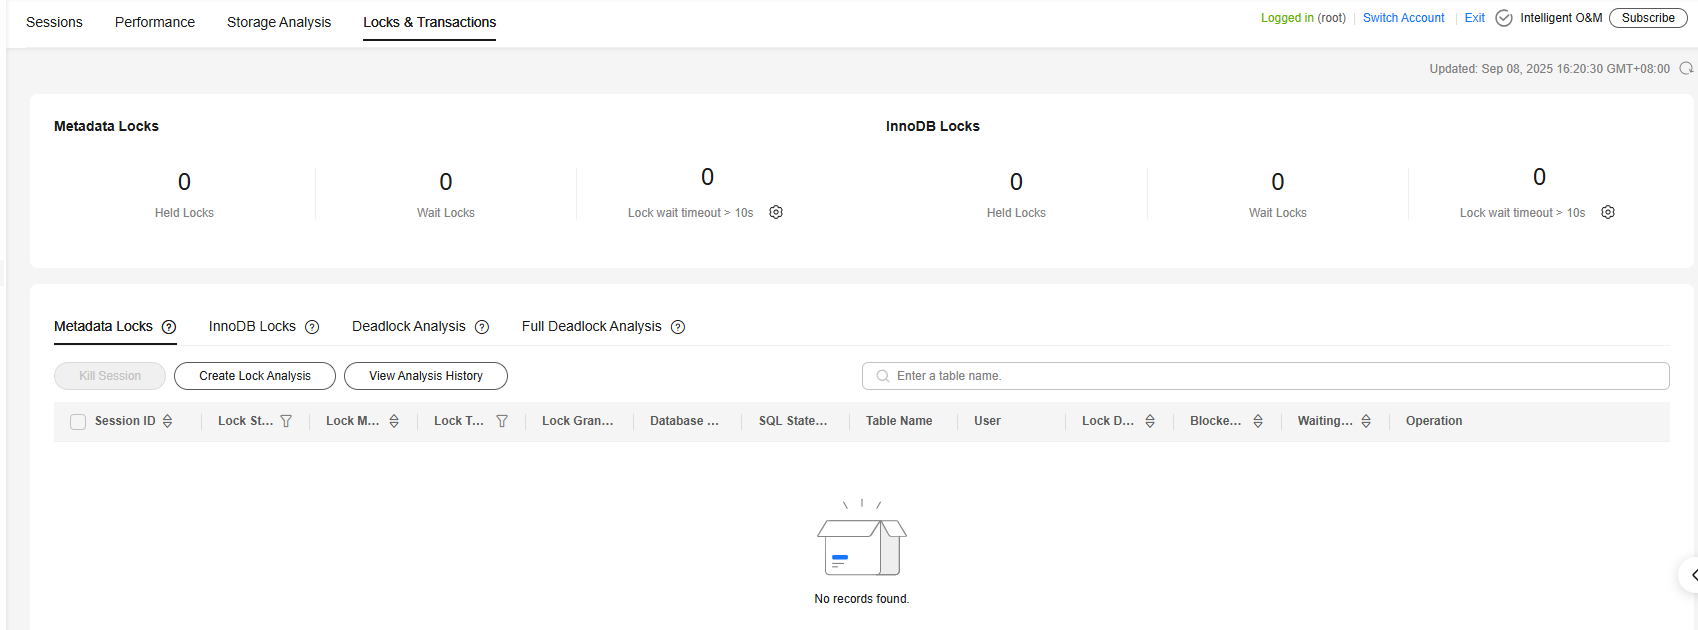The height and width of the screenshot is (630, 1698).
Task: Open the Deadlock Analysis tab
Action: coord(408,326)
